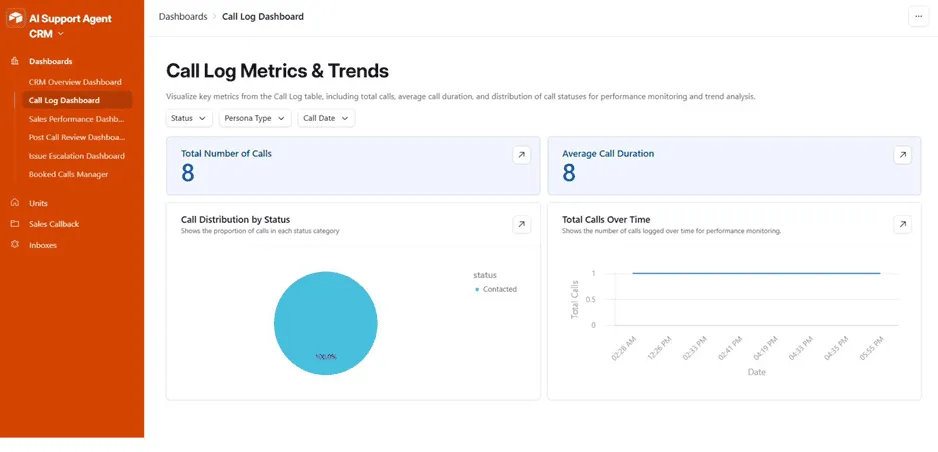Click the 05:55 PM axis label
This screenshot has width=938, height=452.
[872, 347]
